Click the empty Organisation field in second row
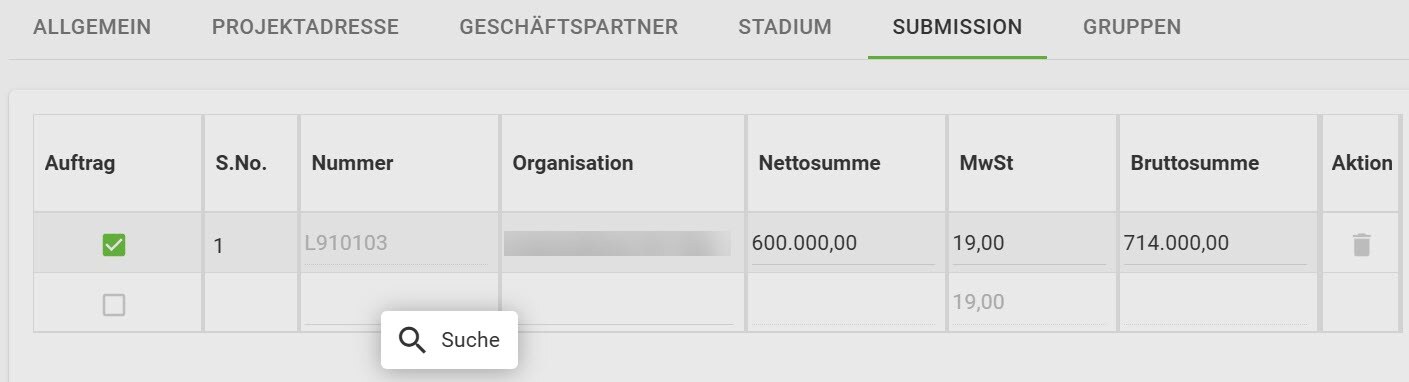This screenshot has height=382, width=1409. [620, 303]
